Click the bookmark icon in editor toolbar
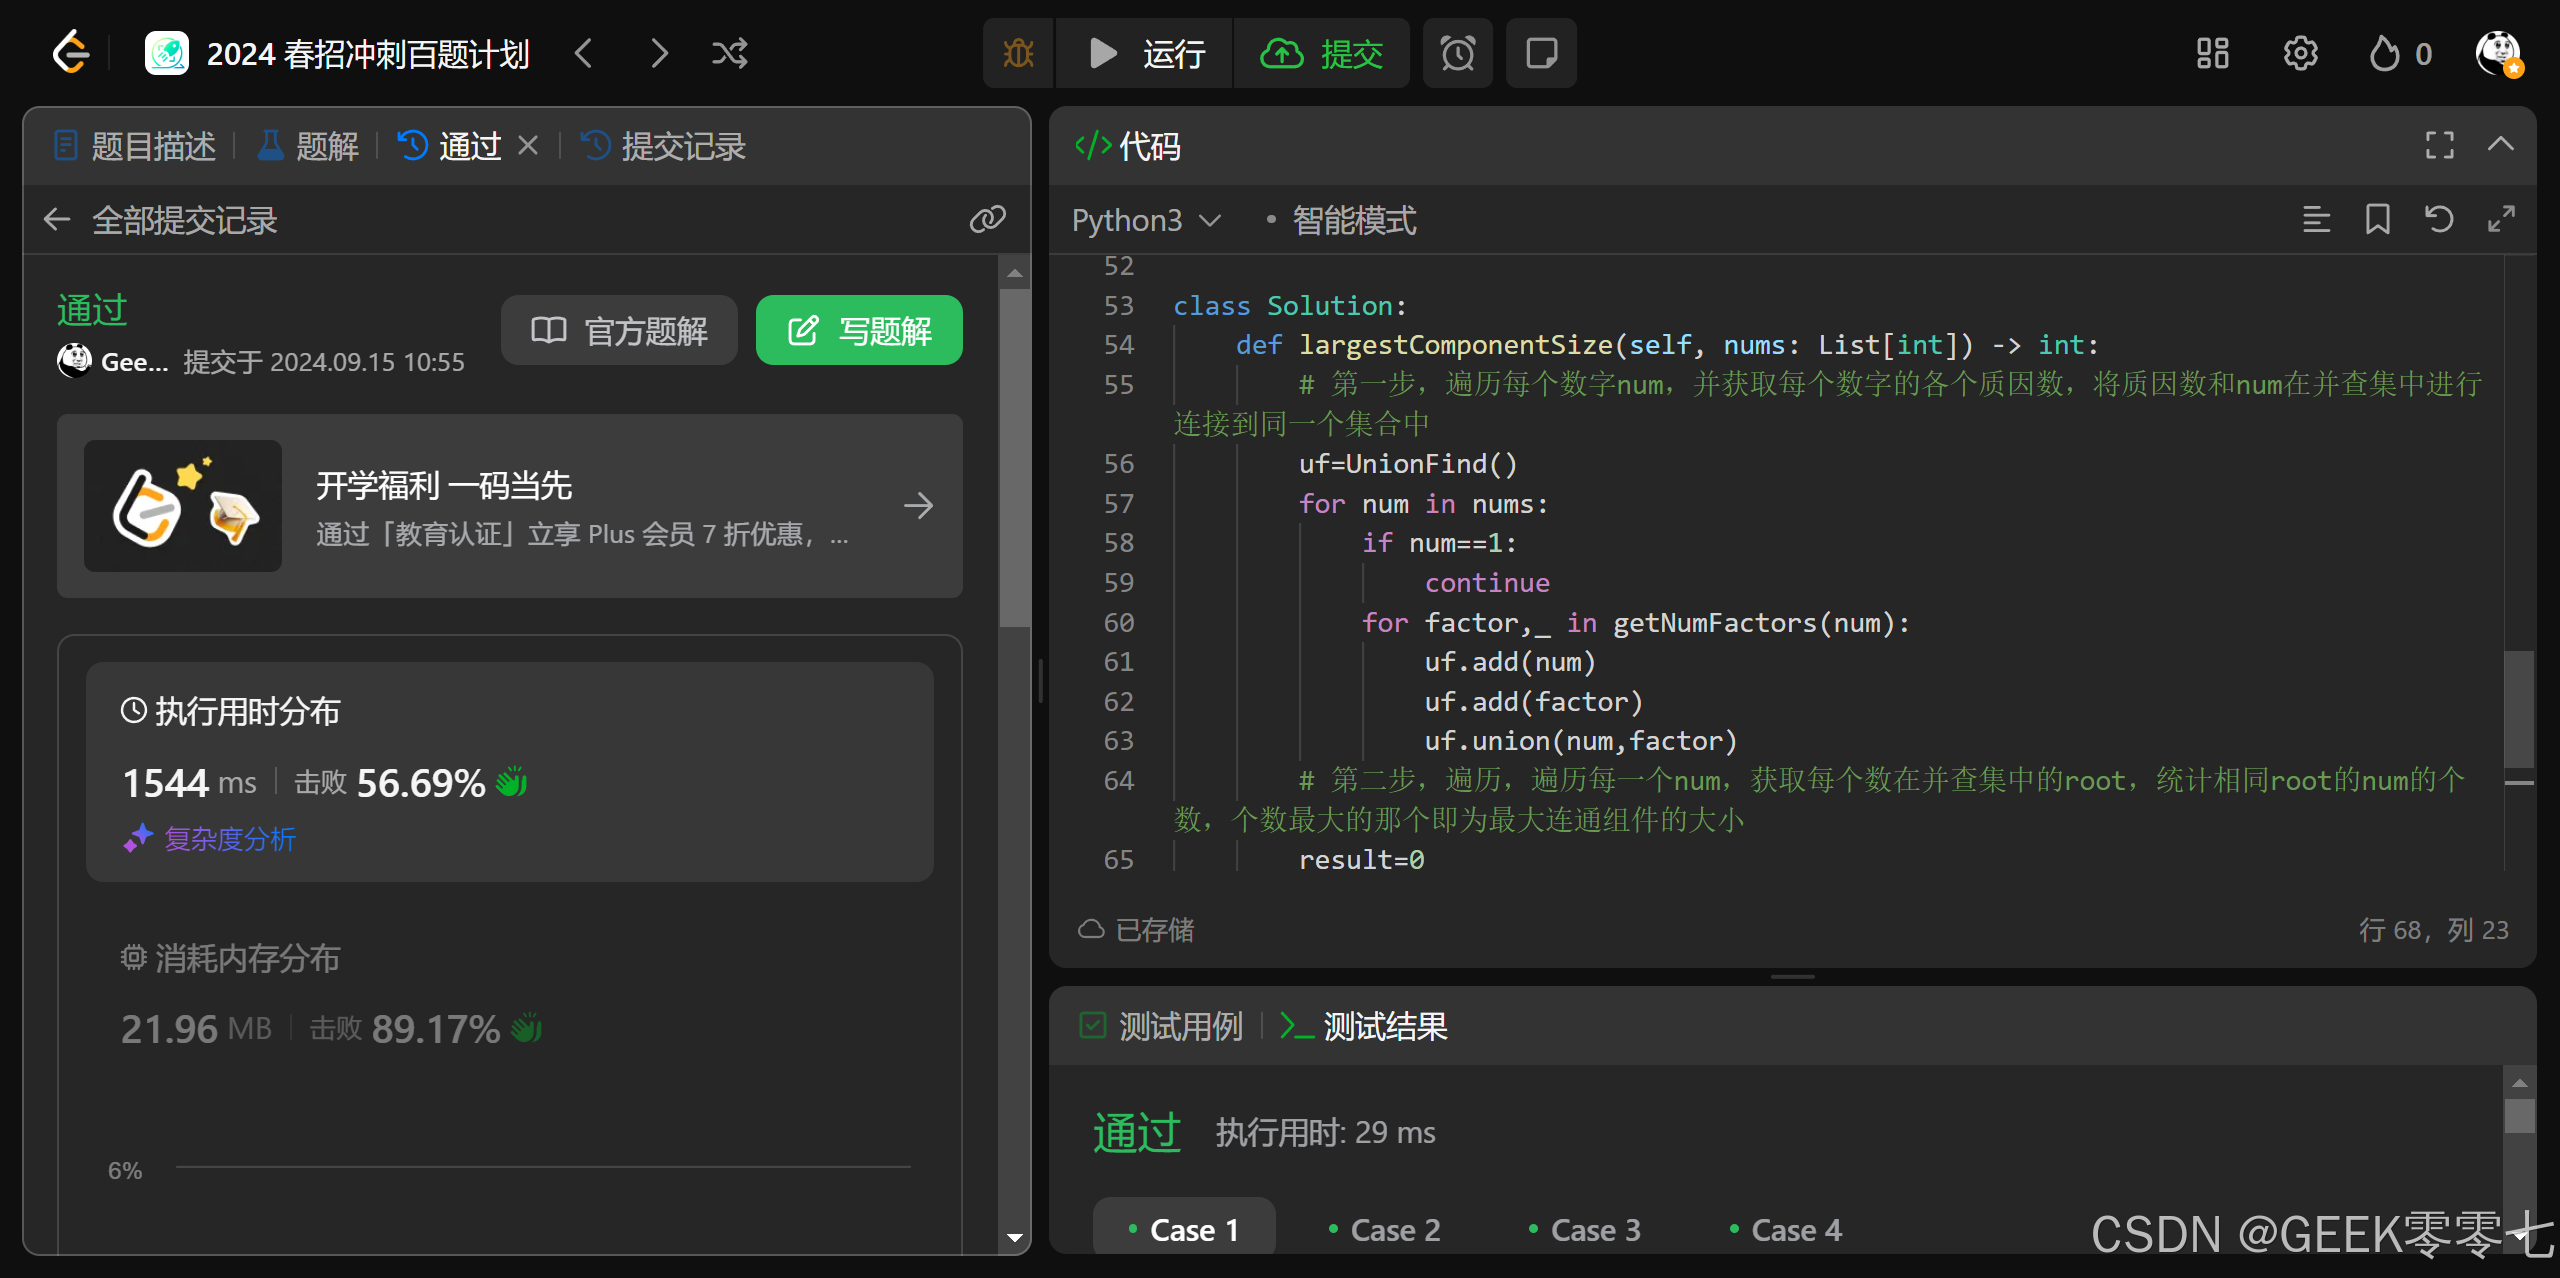Viewport: 2560px width, 1278px height. point(2377,219)
